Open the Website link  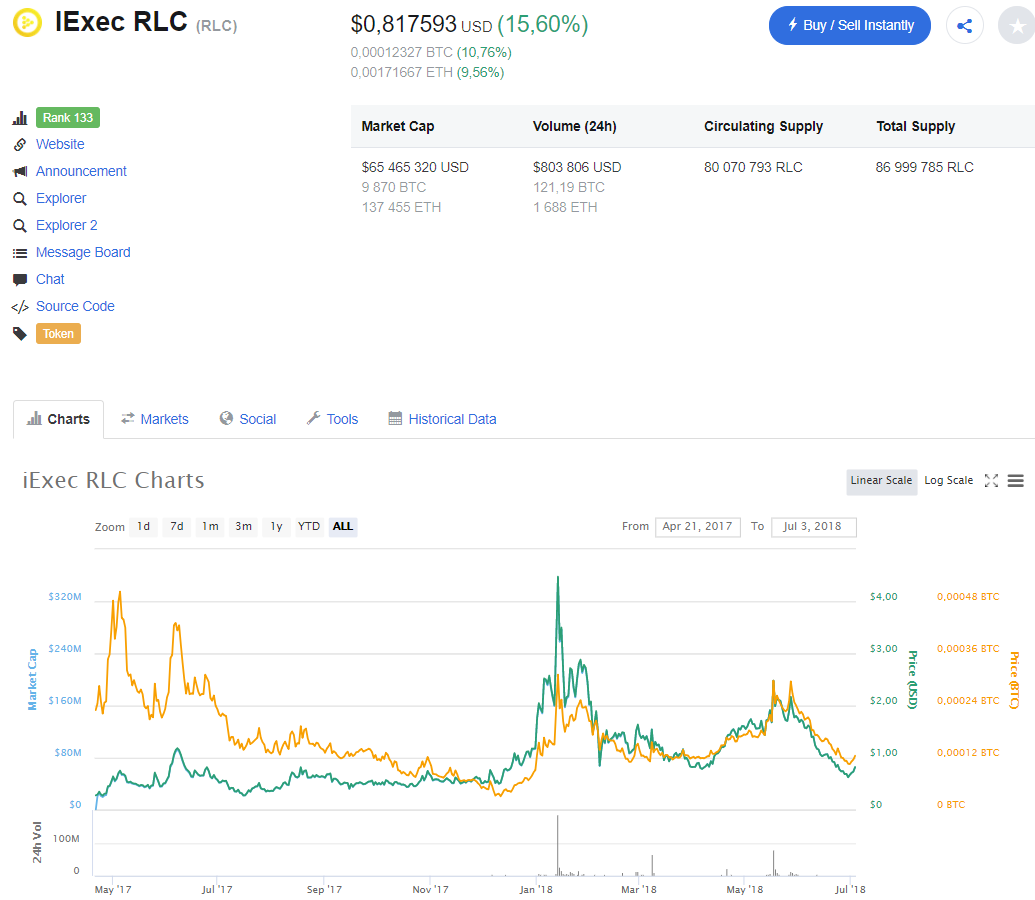(60, 144)
